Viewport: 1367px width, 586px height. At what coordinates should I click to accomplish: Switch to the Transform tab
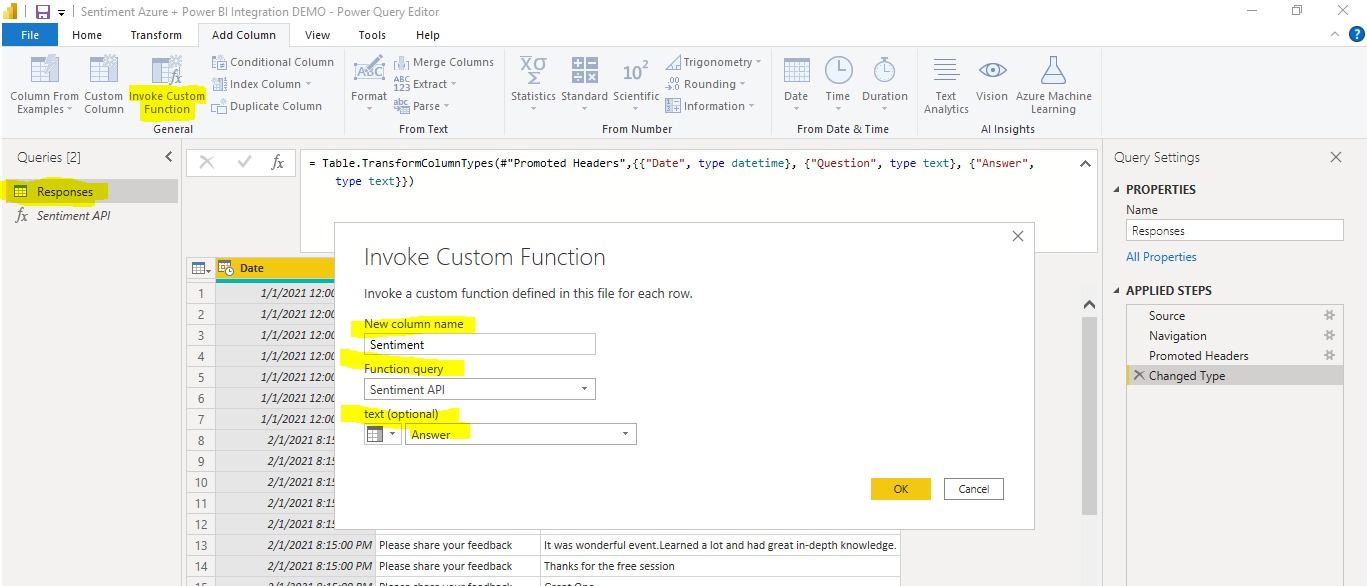[156, 35]
